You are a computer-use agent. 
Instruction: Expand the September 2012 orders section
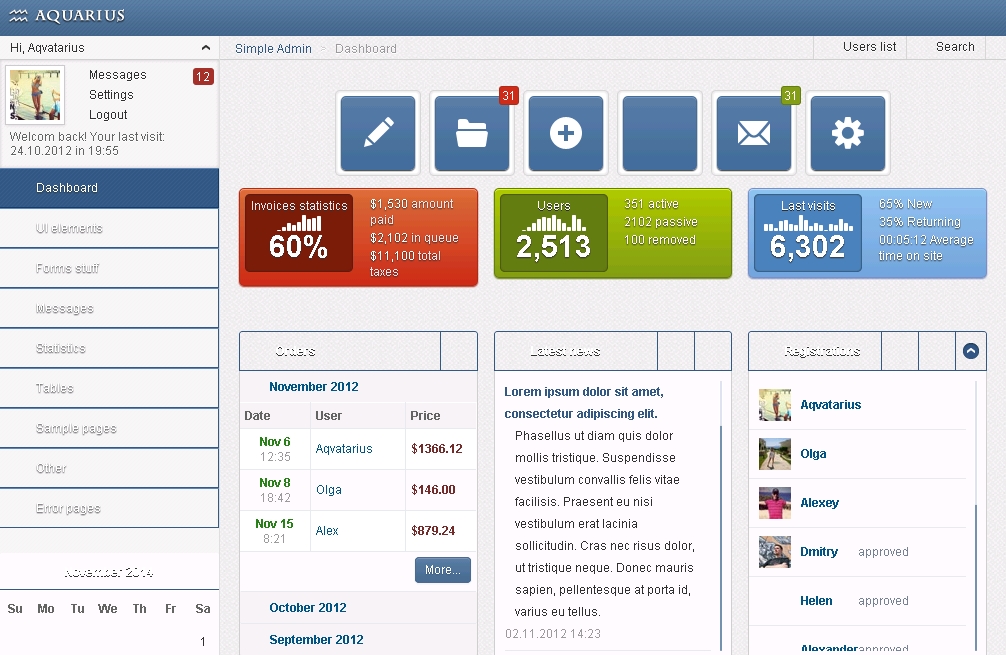coord(316,640)
